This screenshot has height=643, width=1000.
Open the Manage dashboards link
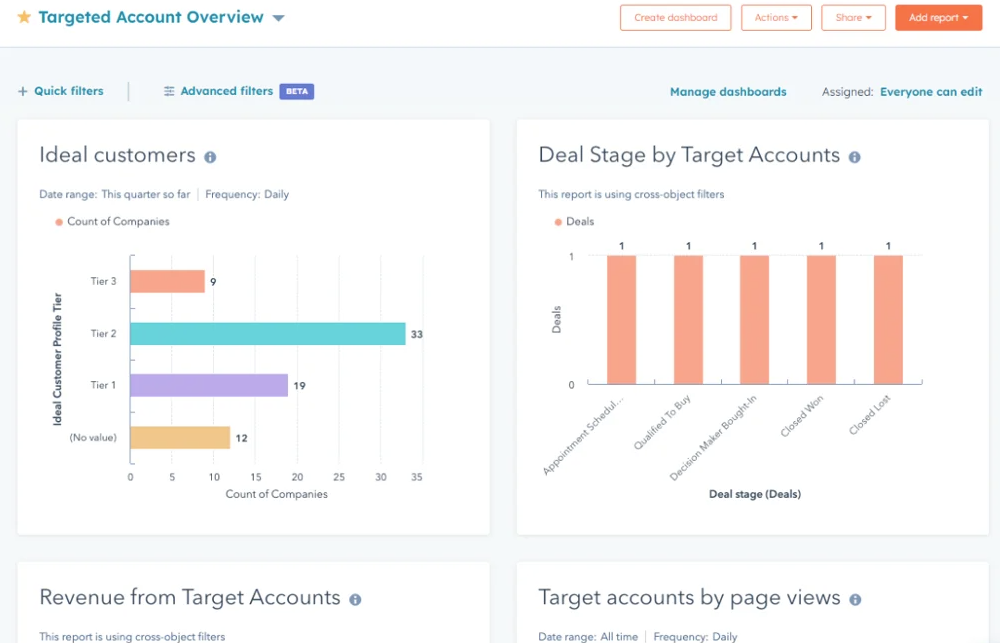coord(728,92)
